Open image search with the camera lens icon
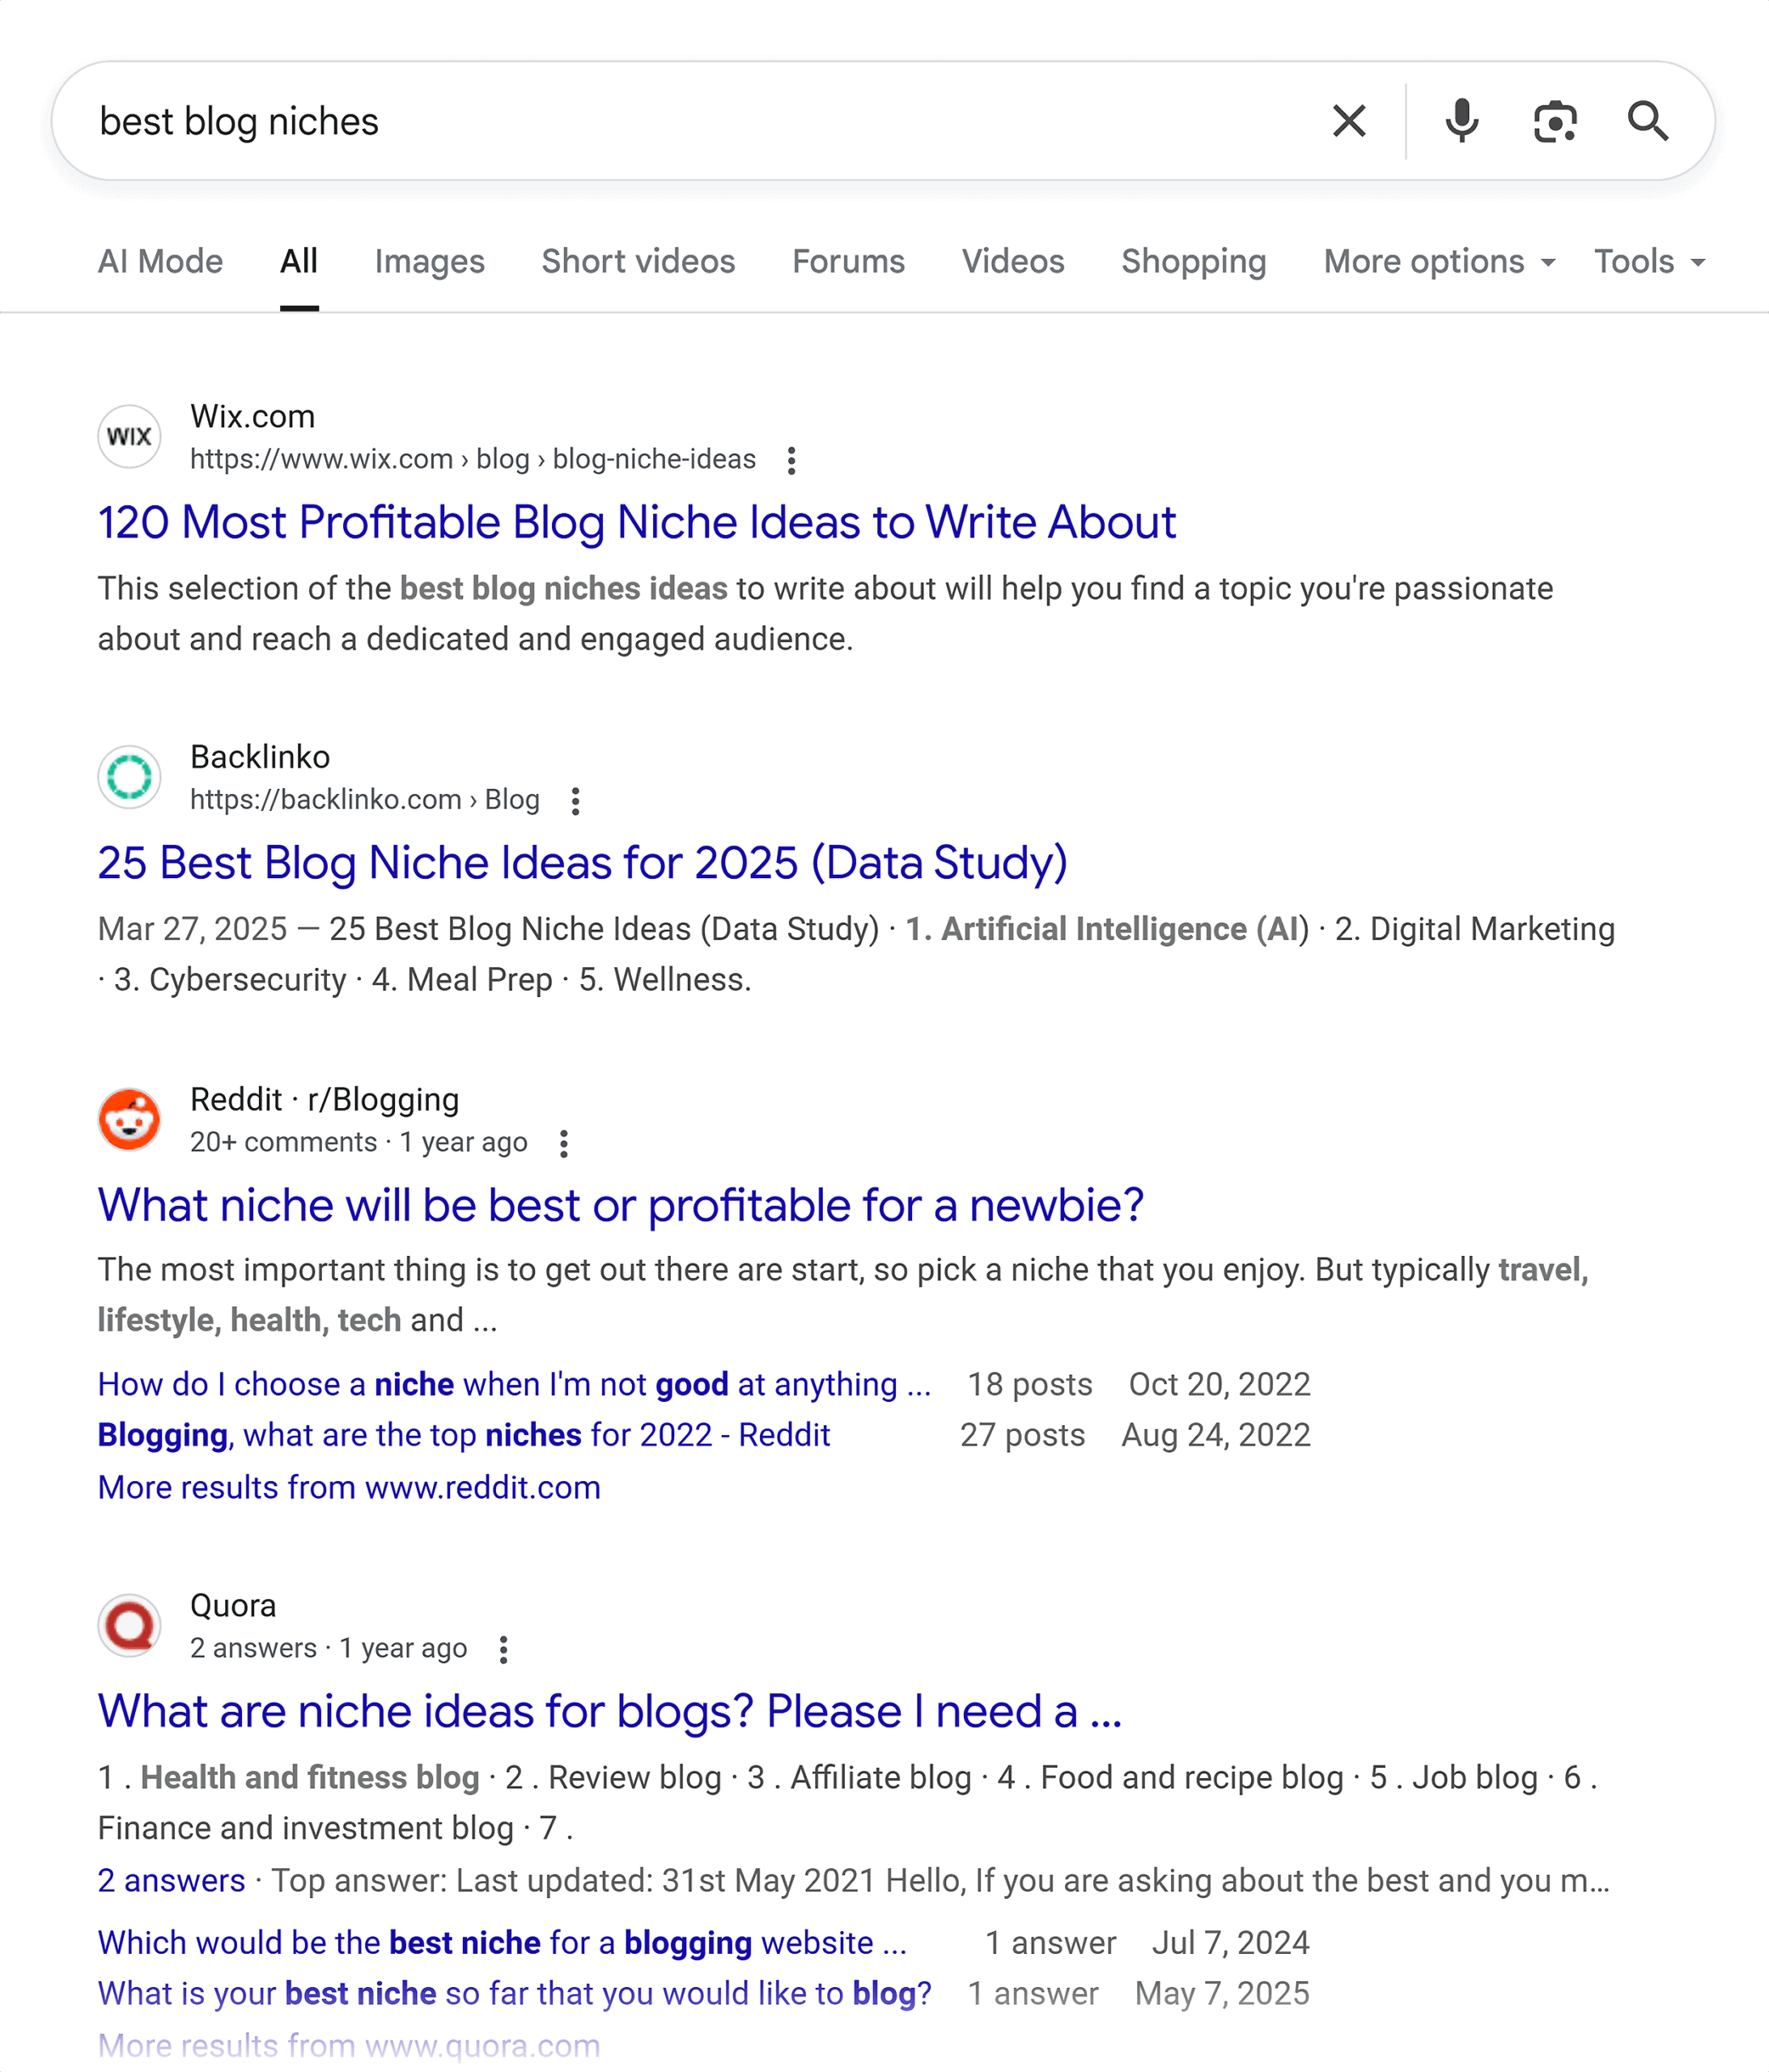Image resolution: width=1769 pixels, height=2072 pixels. [x=1555, y=121]
